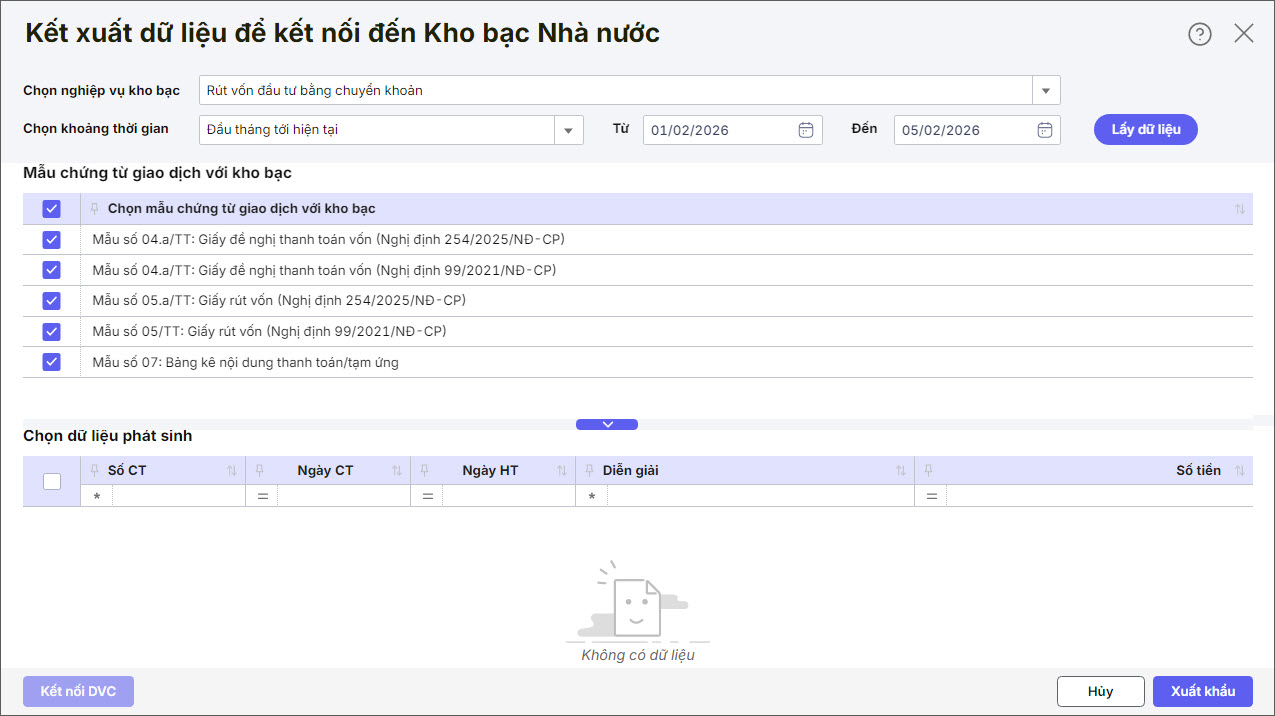Click the Lấy dữ liệu button
This screenshot has width=1275, height=716.
(x=1145, y=130)
